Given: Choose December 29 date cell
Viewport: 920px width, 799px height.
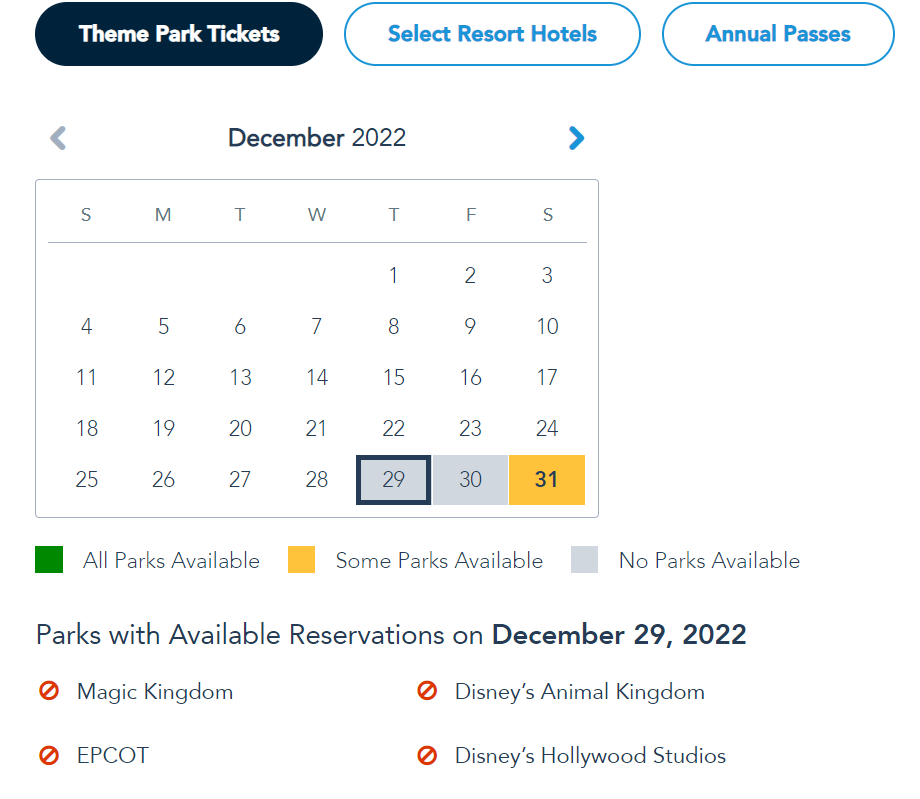Looking at the screenshot, I should click(x=394, y=480).
